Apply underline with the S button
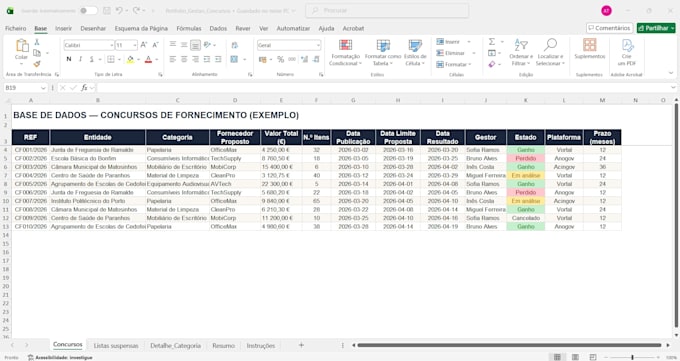Viewport: 680px width, 361px height. (x=92, y=59)
